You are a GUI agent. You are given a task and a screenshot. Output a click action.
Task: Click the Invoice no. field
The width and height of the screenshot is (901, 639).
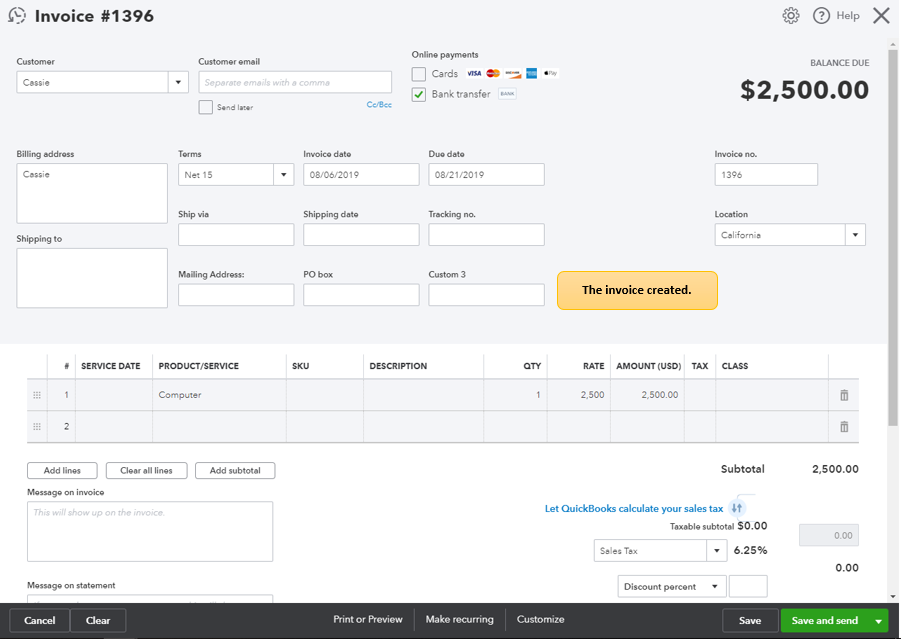tap(766, 175)
